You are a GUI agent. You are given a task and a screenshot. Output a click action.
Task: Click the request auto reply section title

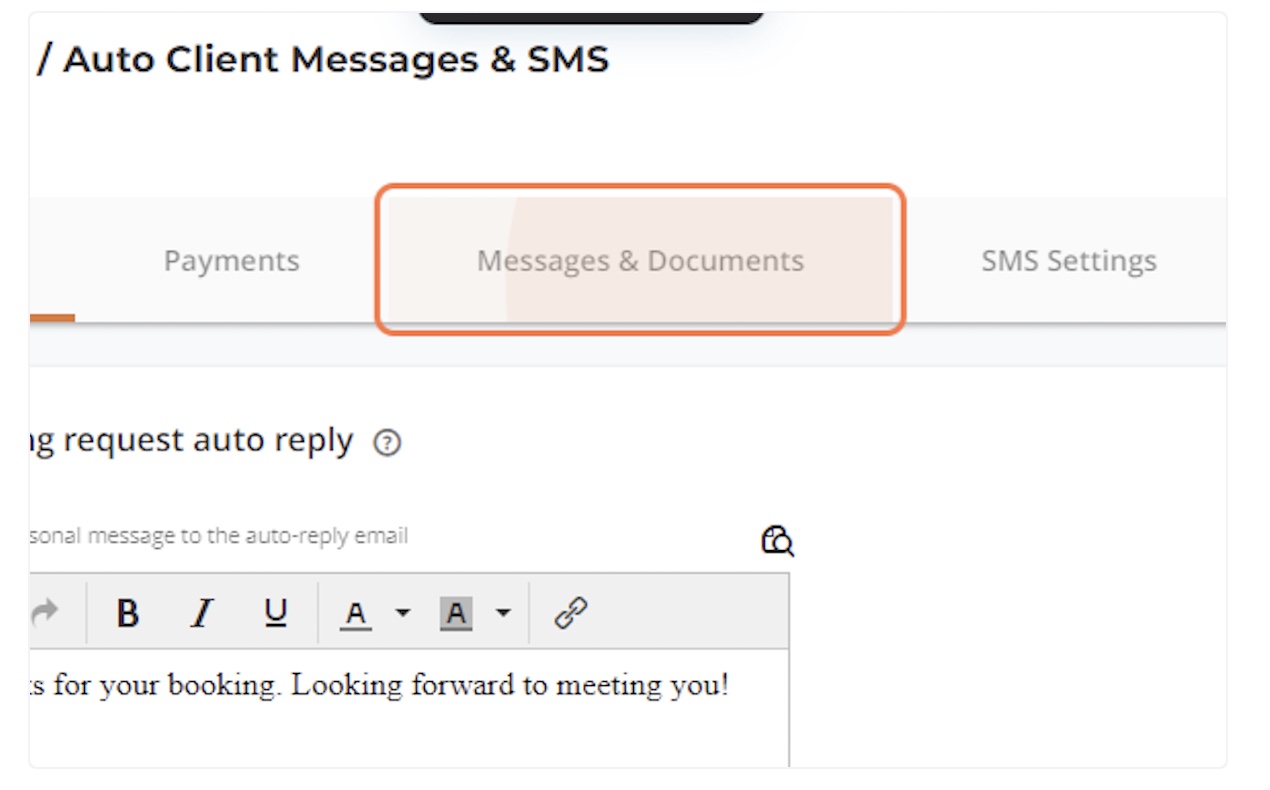coord(190,441)
